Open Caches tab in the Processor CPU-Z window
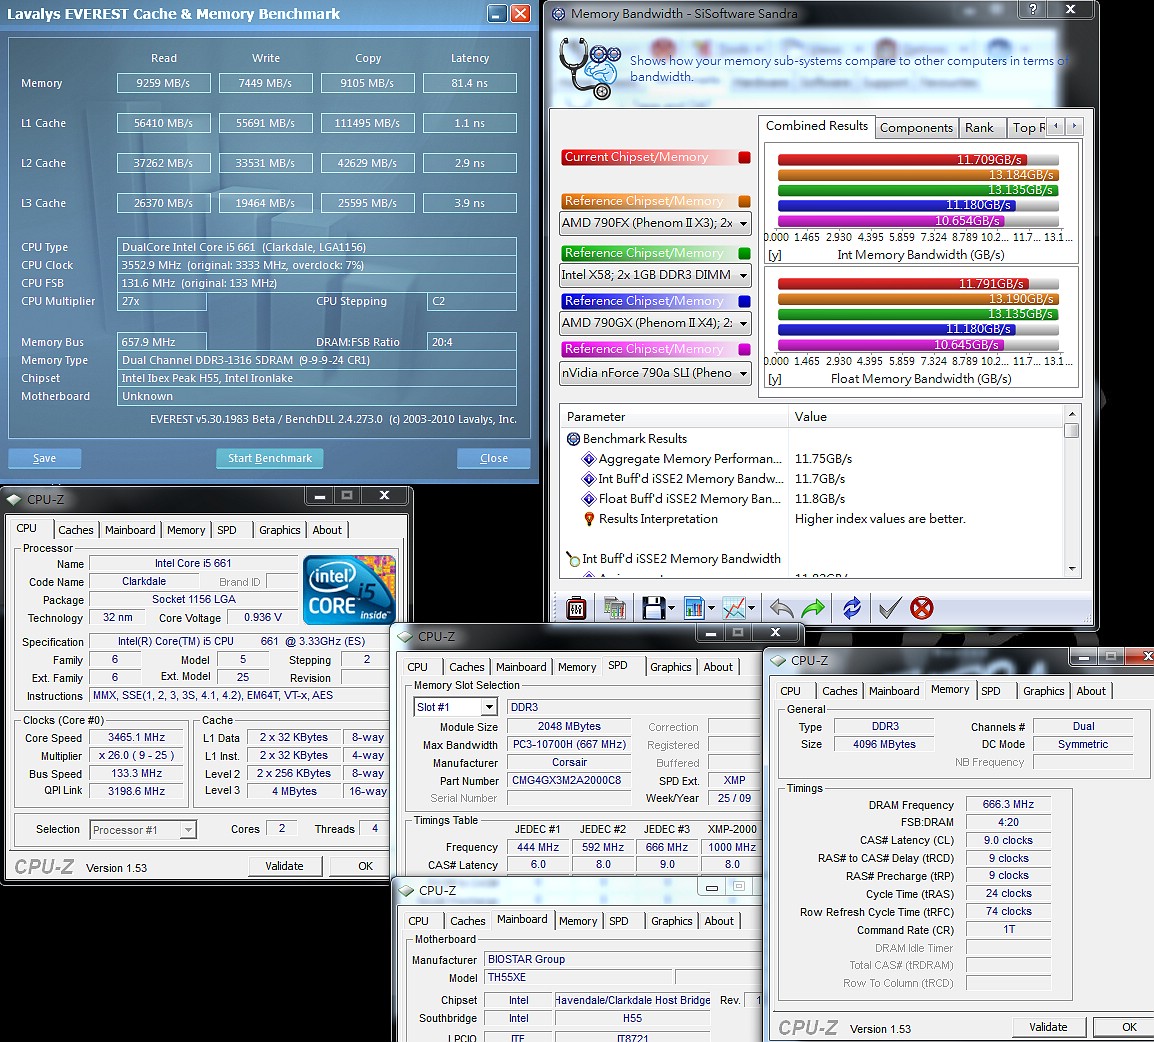Image resolution: width=1154 pixels, height=1042 pixels. point(76,530)
